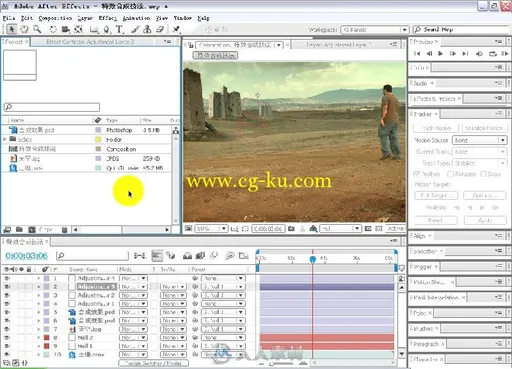
Task: Select the Unified Camera tool
Action: point(66,29)
